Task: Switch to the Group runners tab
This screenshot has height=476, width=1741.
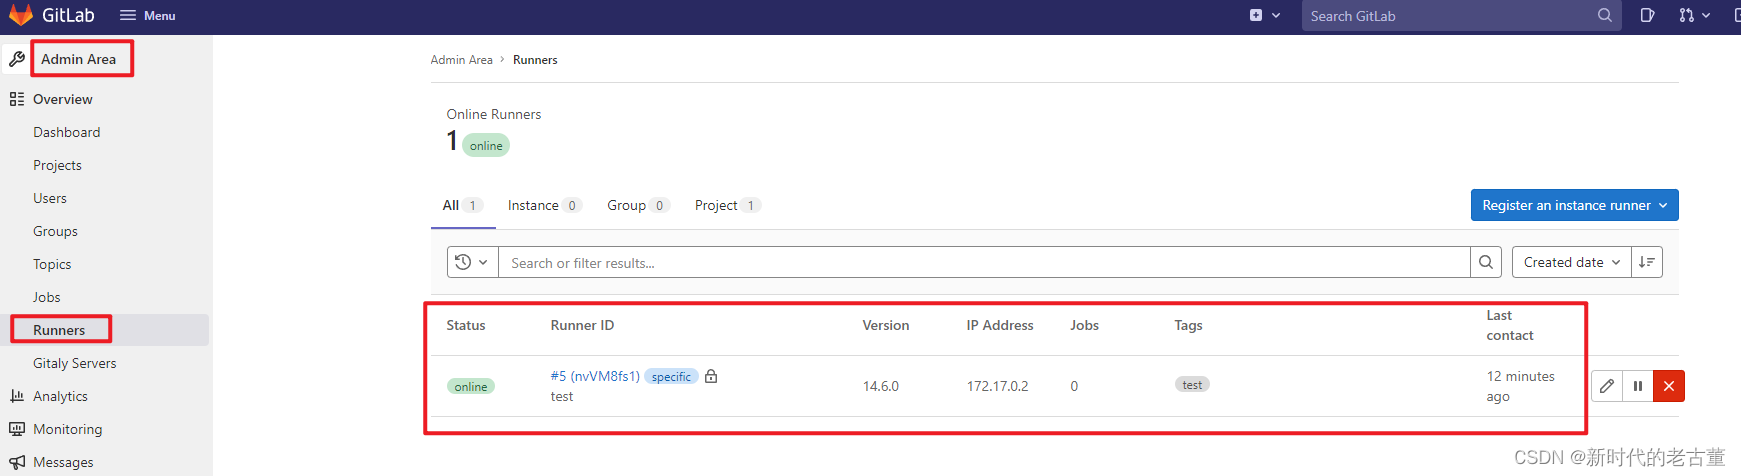Action: point(638,205)
